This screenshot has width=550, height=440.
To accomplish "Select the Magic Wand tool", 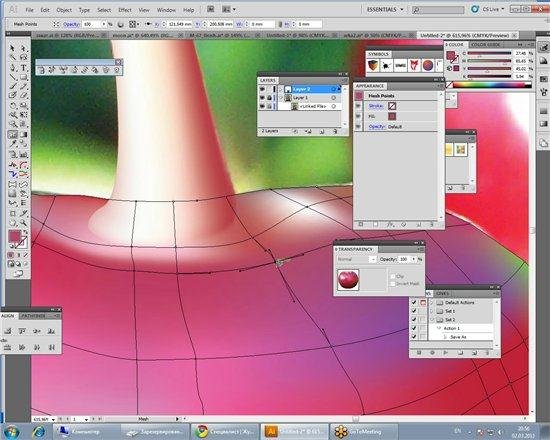I will [x=13, y=57].
